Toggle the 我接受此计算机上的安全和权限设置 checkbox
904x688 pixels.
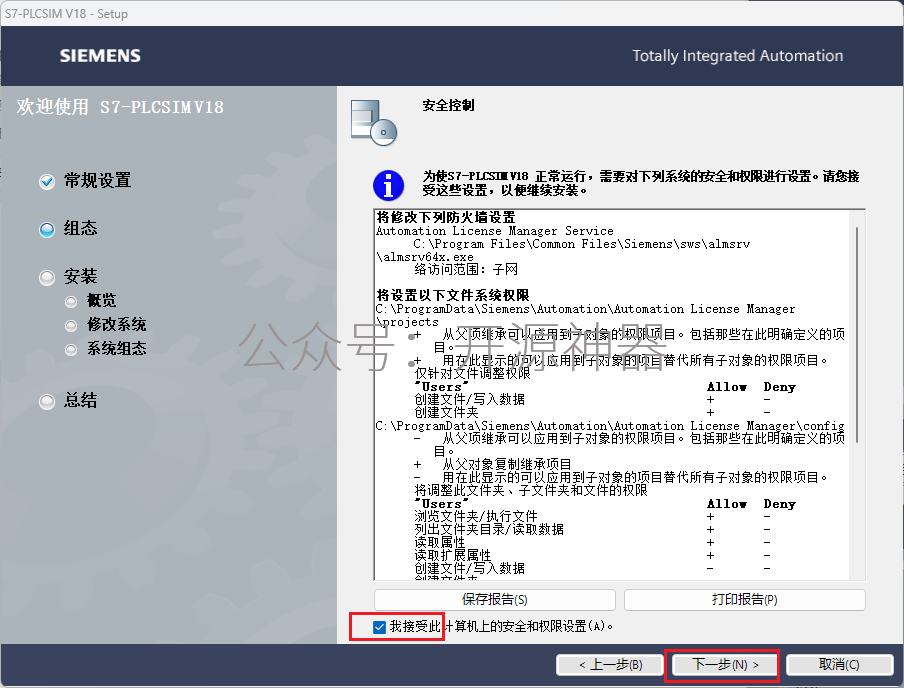pos(379,627)
